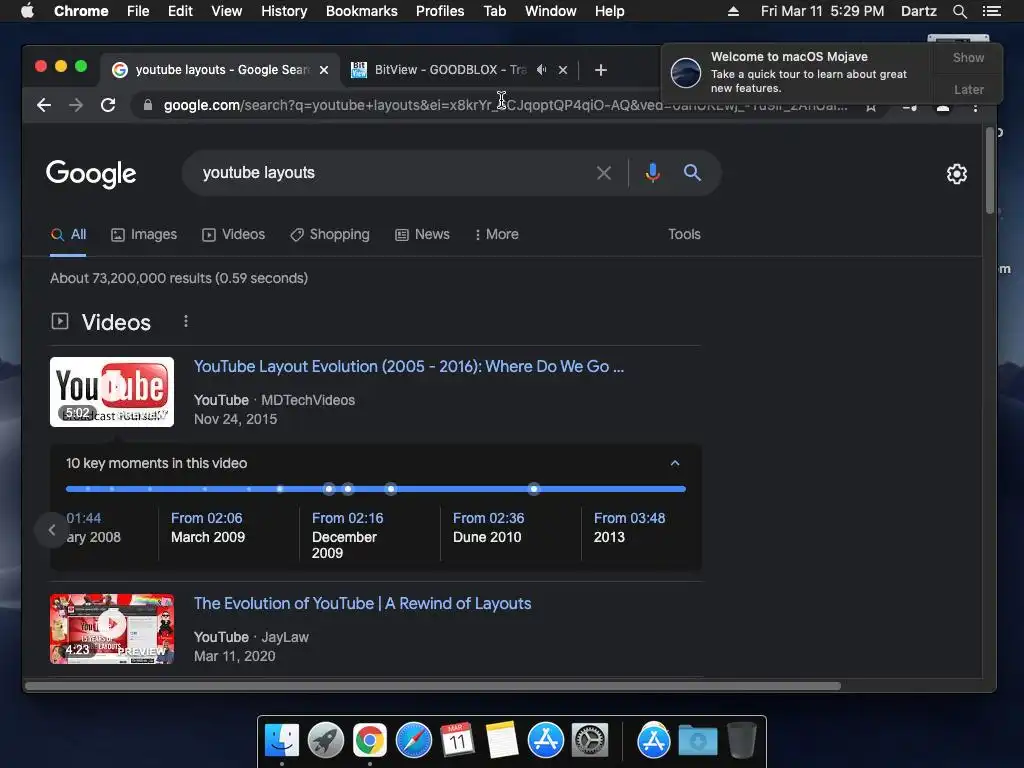Jump to From 02:36 Dune 2010 moment
The height and width of the screenshot is (768, 1024).
[488, 528]
